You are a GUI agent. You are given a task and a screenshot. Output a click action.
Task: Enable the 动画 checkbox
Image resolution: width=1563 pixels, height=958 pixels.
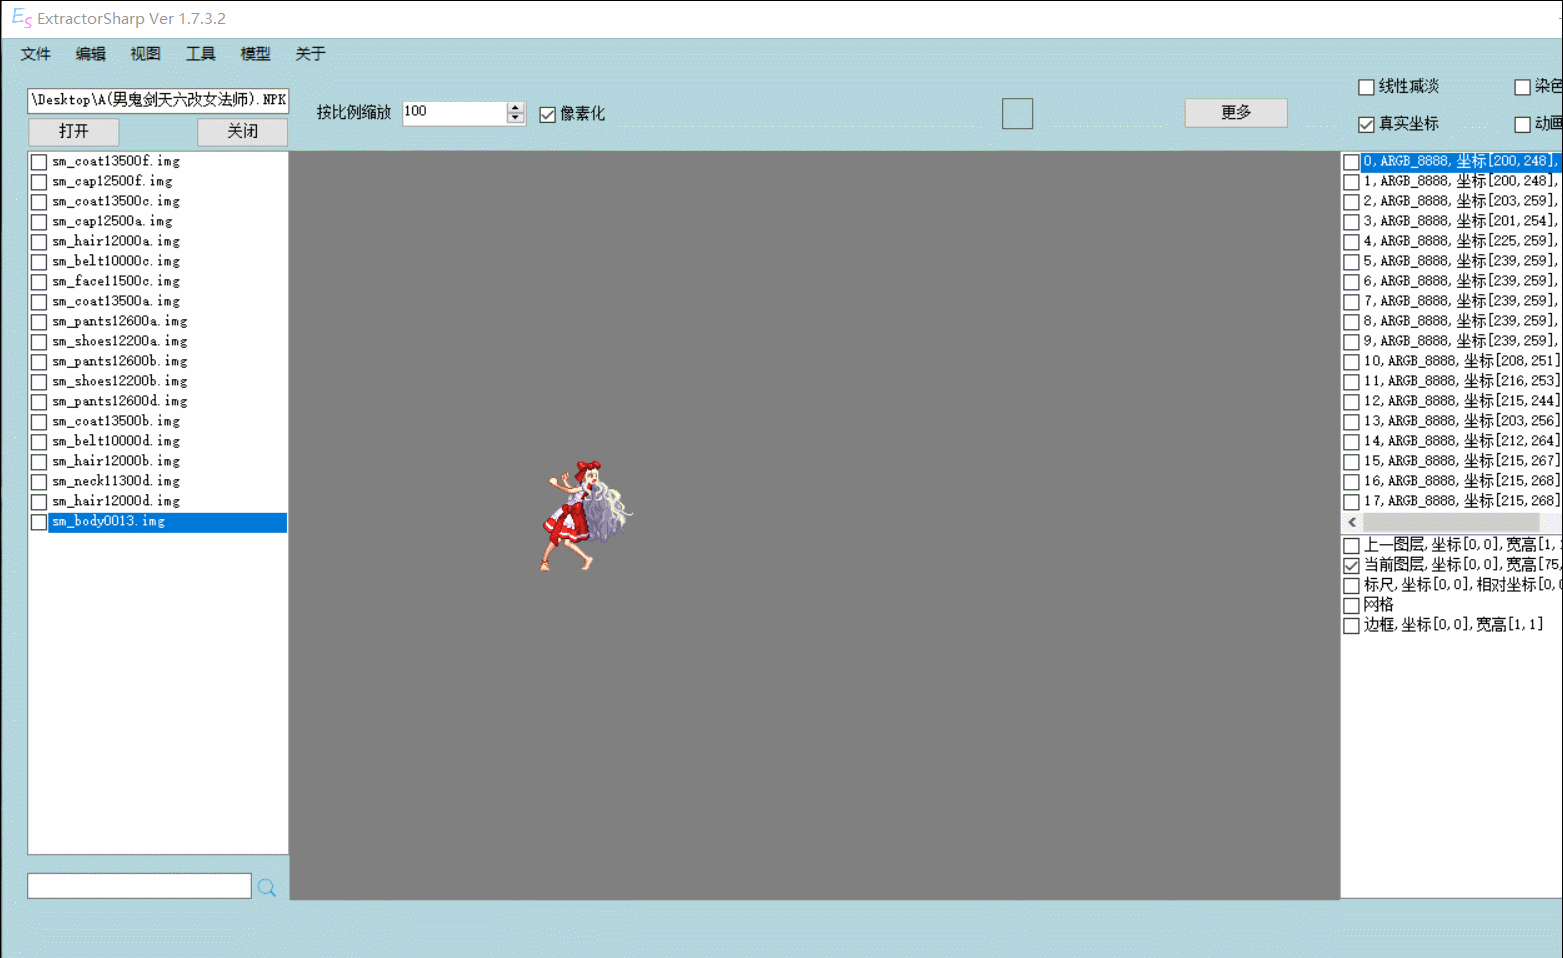[1522, 124]
